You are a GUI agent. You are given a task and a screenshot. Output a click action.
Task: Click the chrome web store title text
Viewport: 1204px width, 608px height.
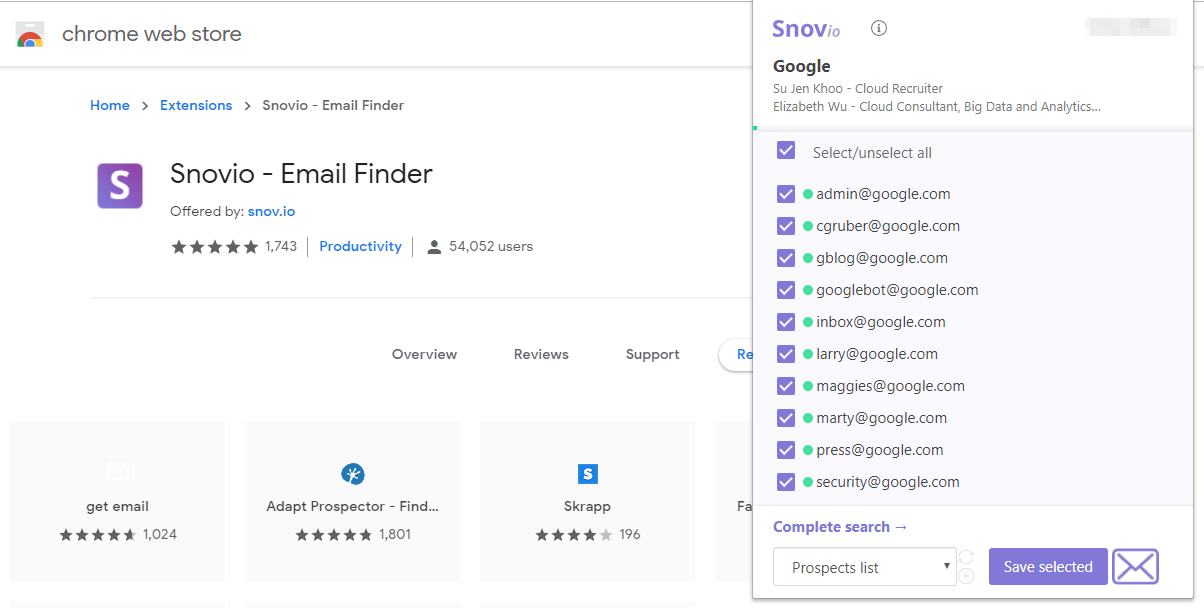152,34
